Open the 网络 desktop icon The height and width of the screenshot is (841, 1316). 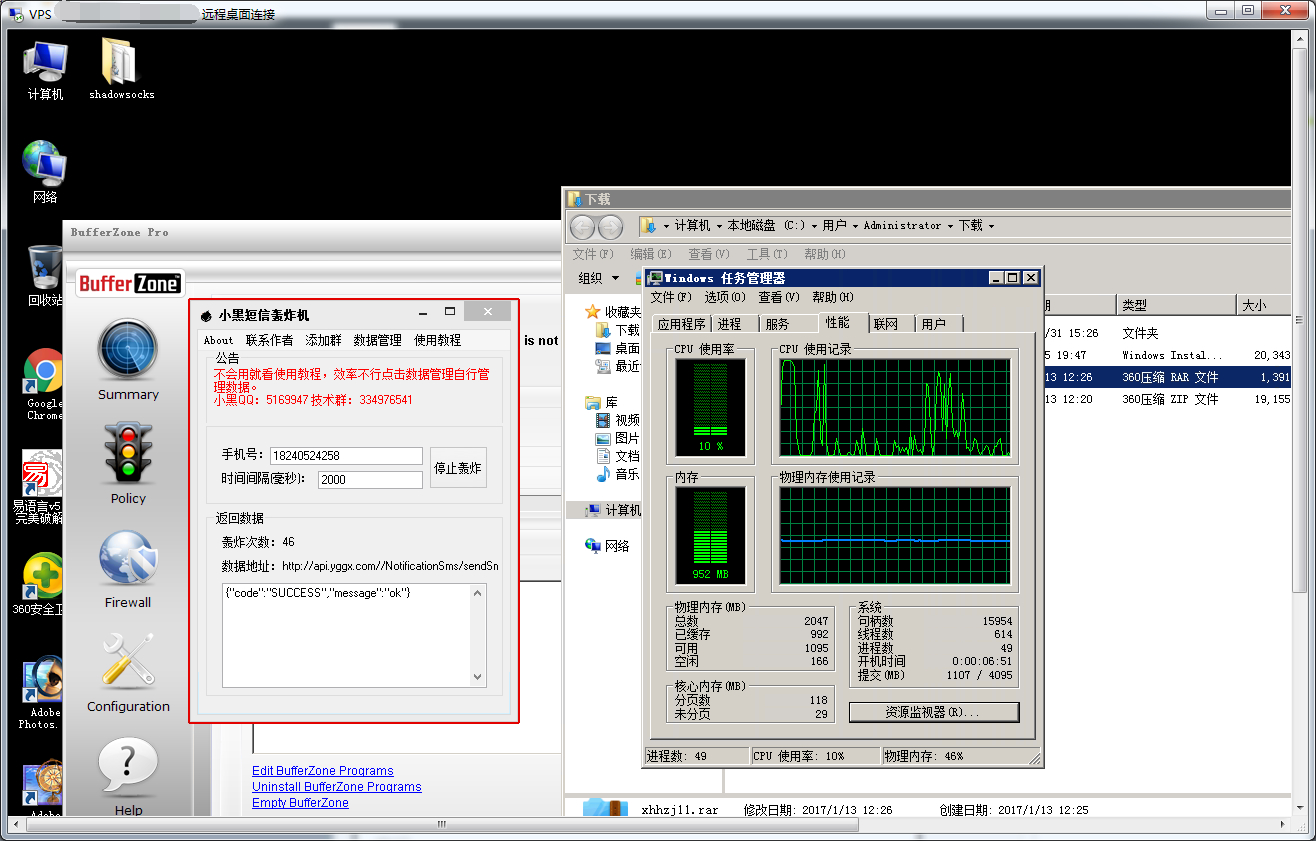pos(45,172)
